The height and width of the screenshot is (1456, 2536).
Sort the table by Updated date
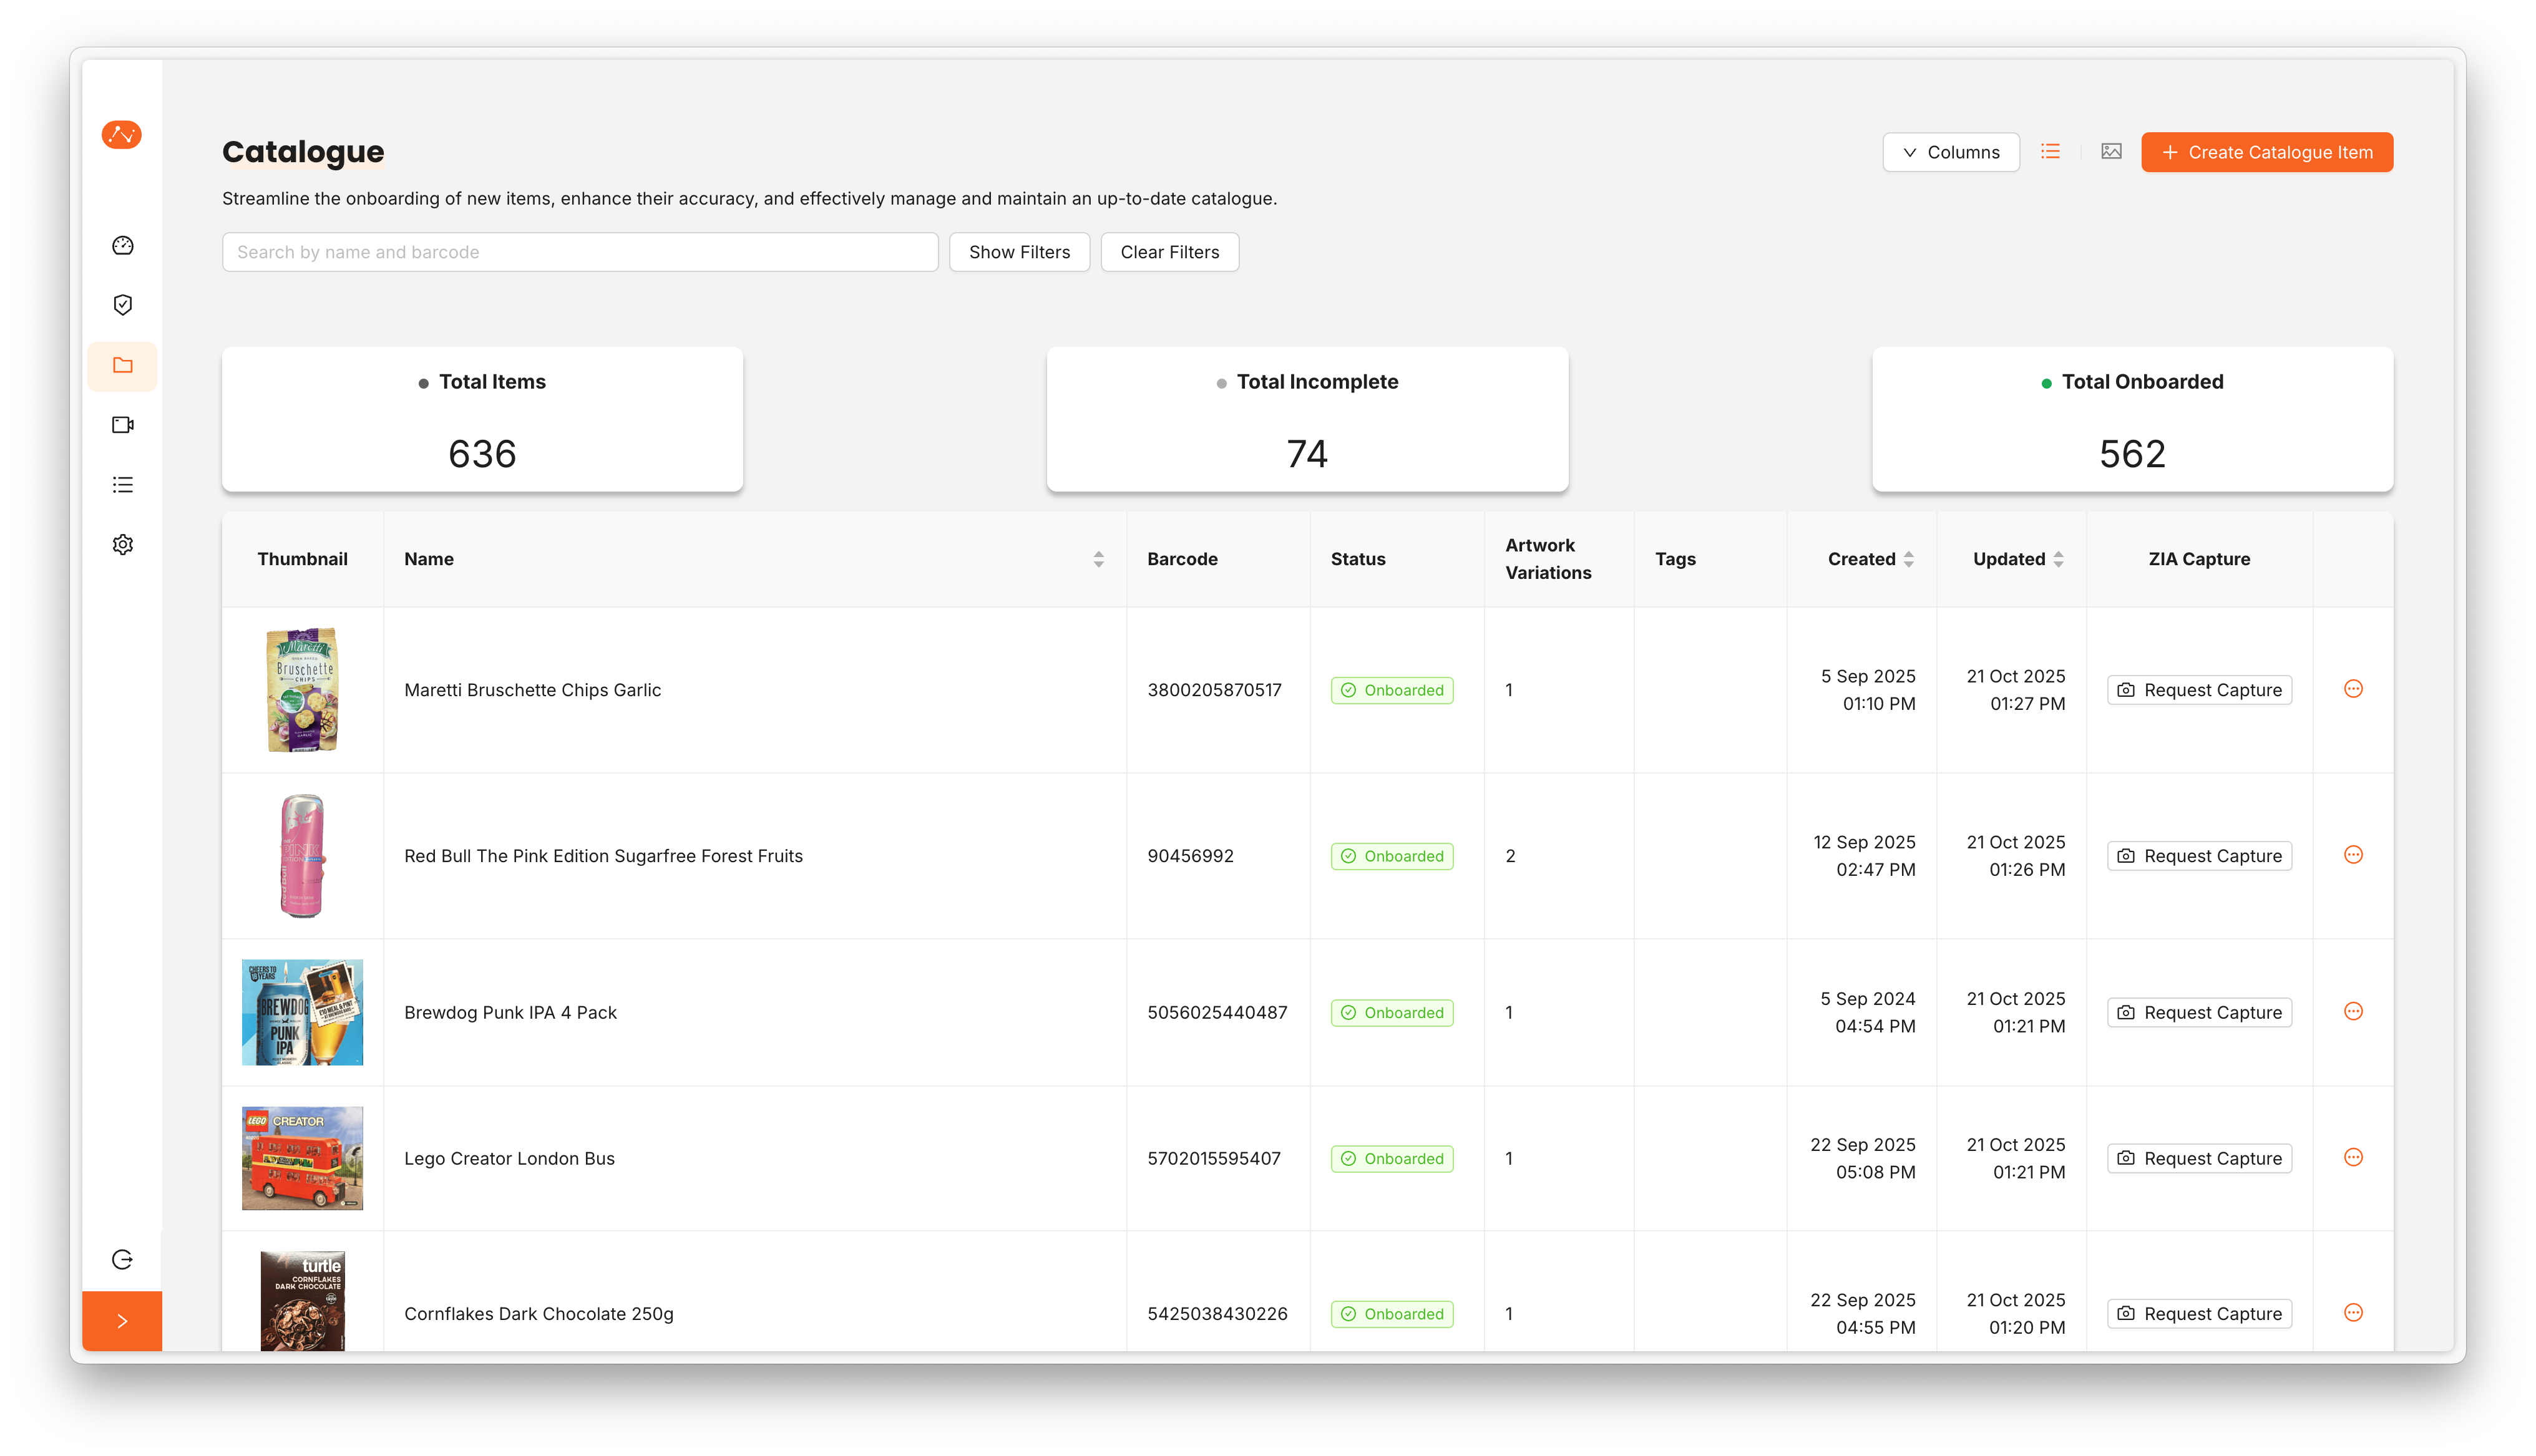(x=2058, y=560)
